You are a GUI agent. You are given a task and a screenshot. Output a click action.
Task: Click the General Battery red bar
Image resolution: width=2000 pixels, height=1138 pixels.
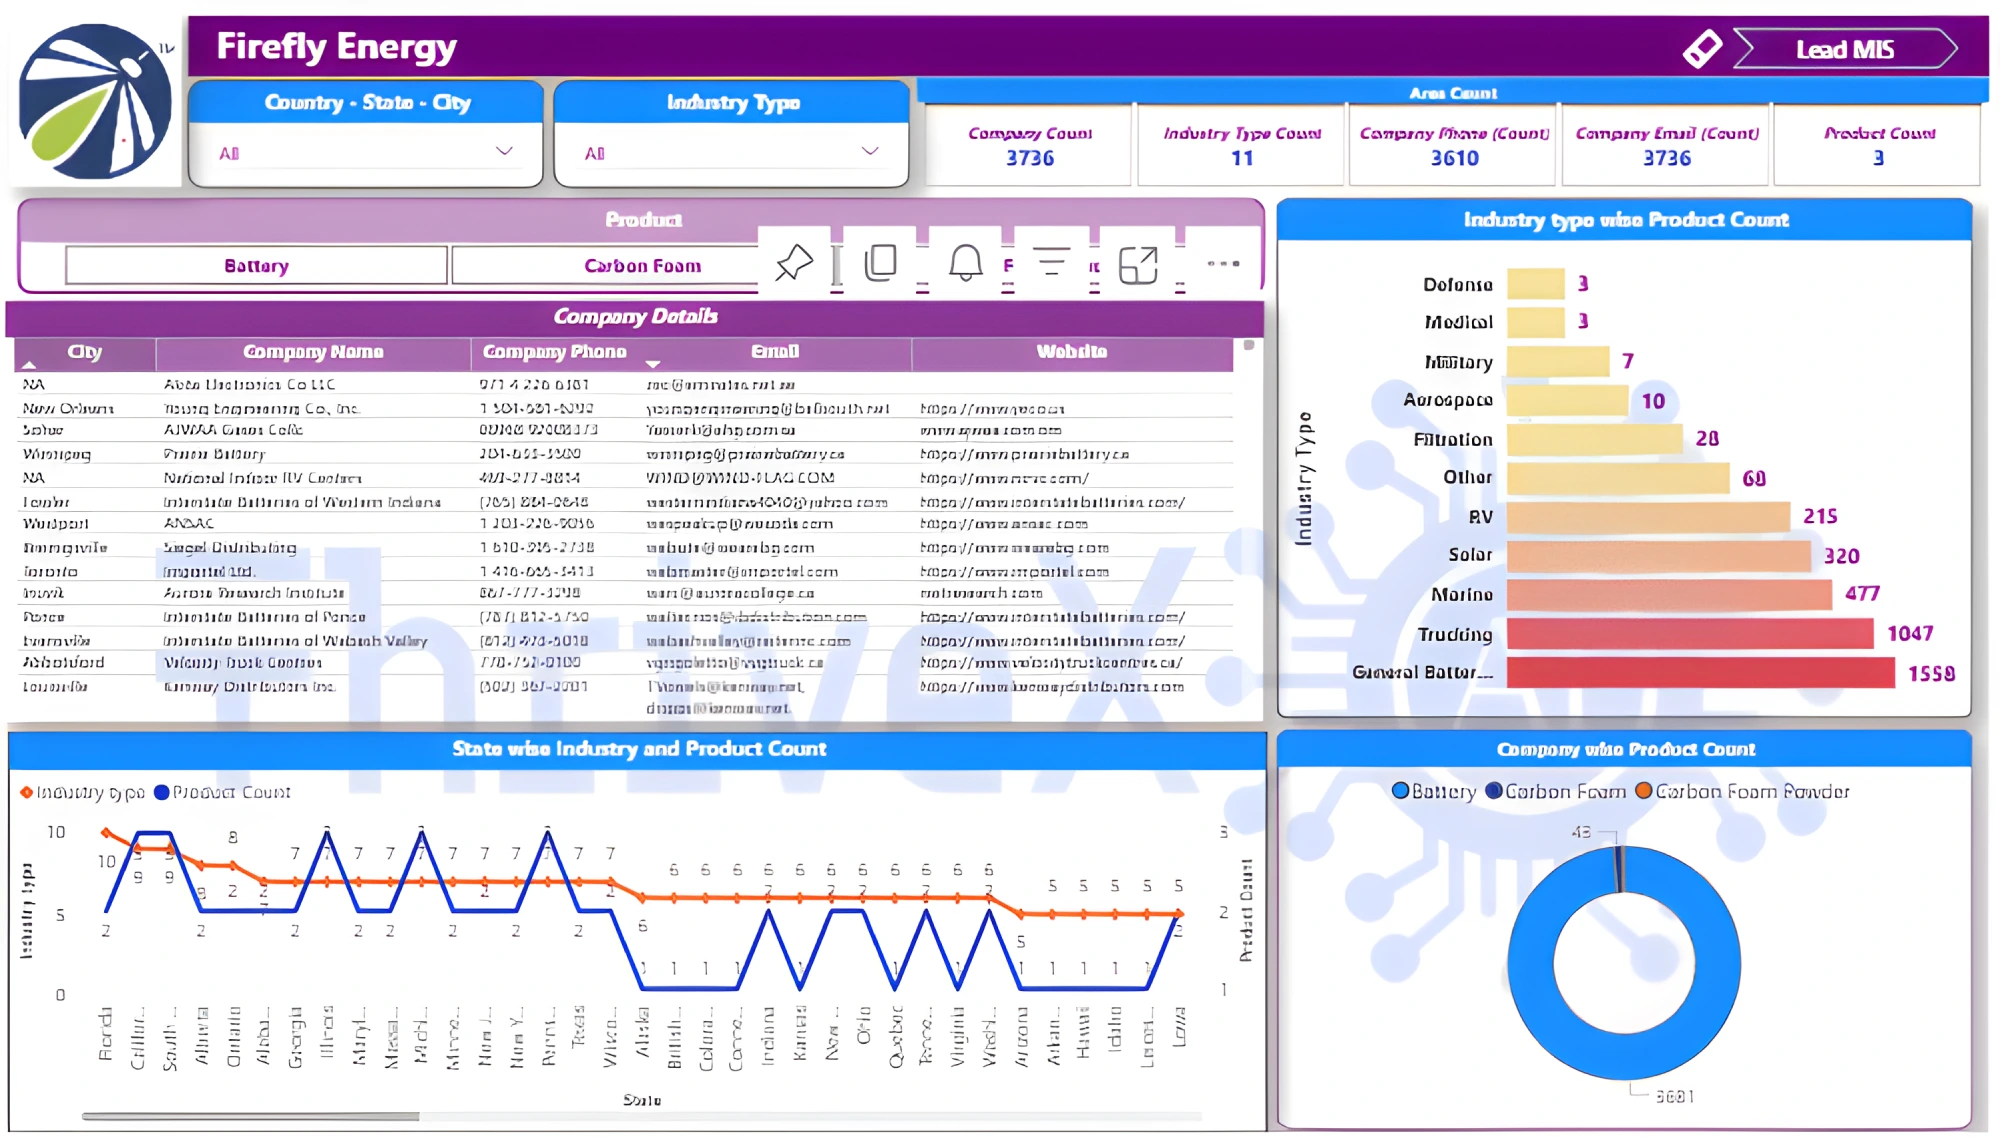(1700, 672)
